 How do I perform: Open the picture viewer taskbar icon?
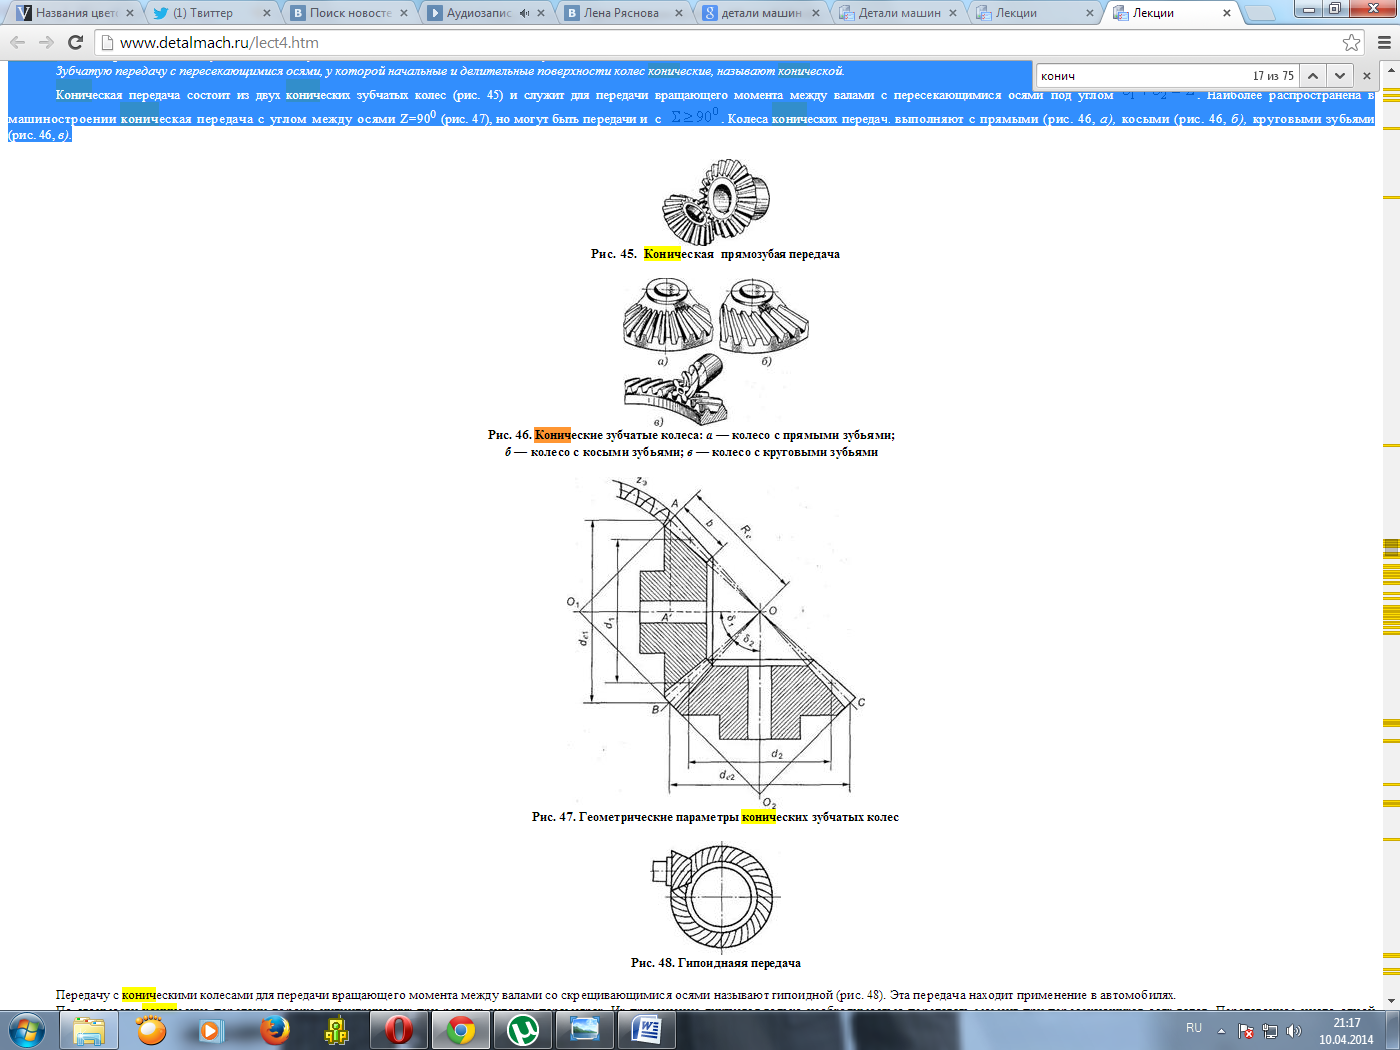point(585,1030)
